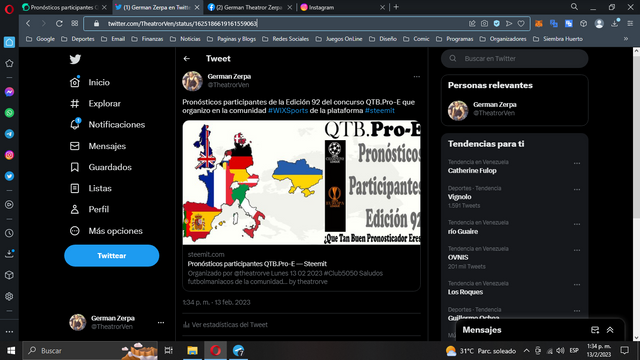Image resolution: width=640 pixels, height=360 pixels.
Task: Open ad blocker shield icon
Action: [x=496, y=24]
